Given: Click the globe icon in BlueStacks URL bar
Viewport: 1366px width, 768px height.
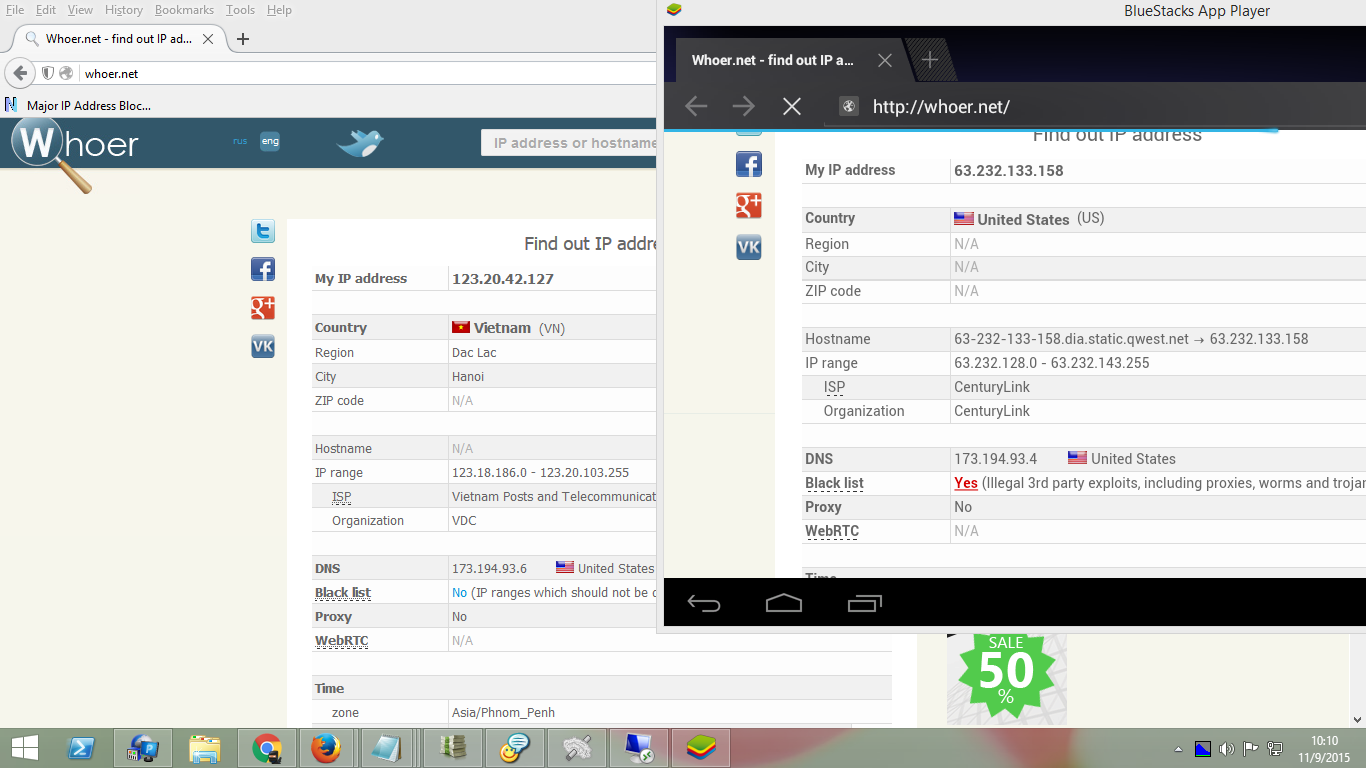Looking at the screenshot, I should 848,106.
